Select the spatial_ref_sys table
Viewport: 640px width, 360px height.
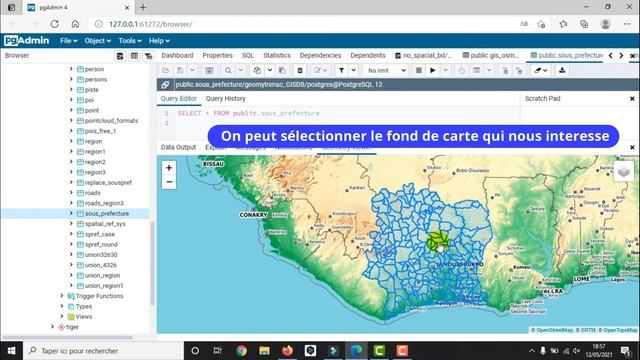tap(105, 224)
